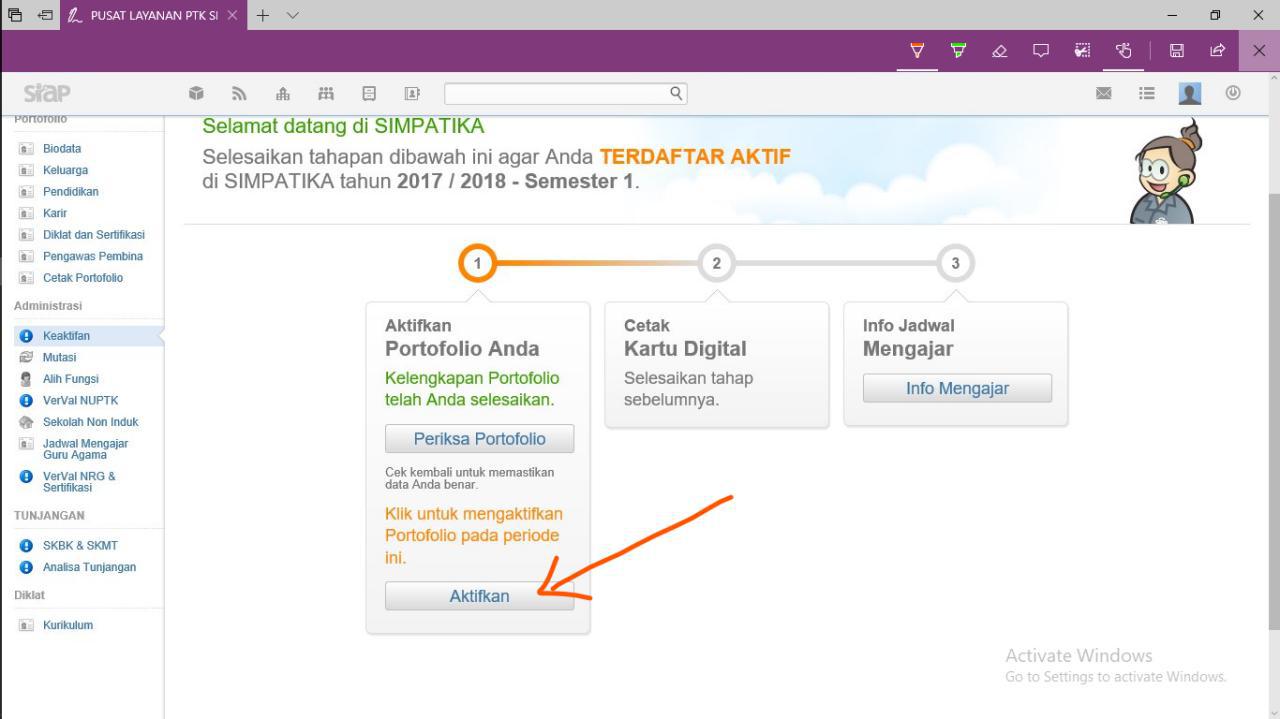Select the Ballpoint pen web note tool
The width and height of the screenshot is (1280, 719).
[917, 51]
